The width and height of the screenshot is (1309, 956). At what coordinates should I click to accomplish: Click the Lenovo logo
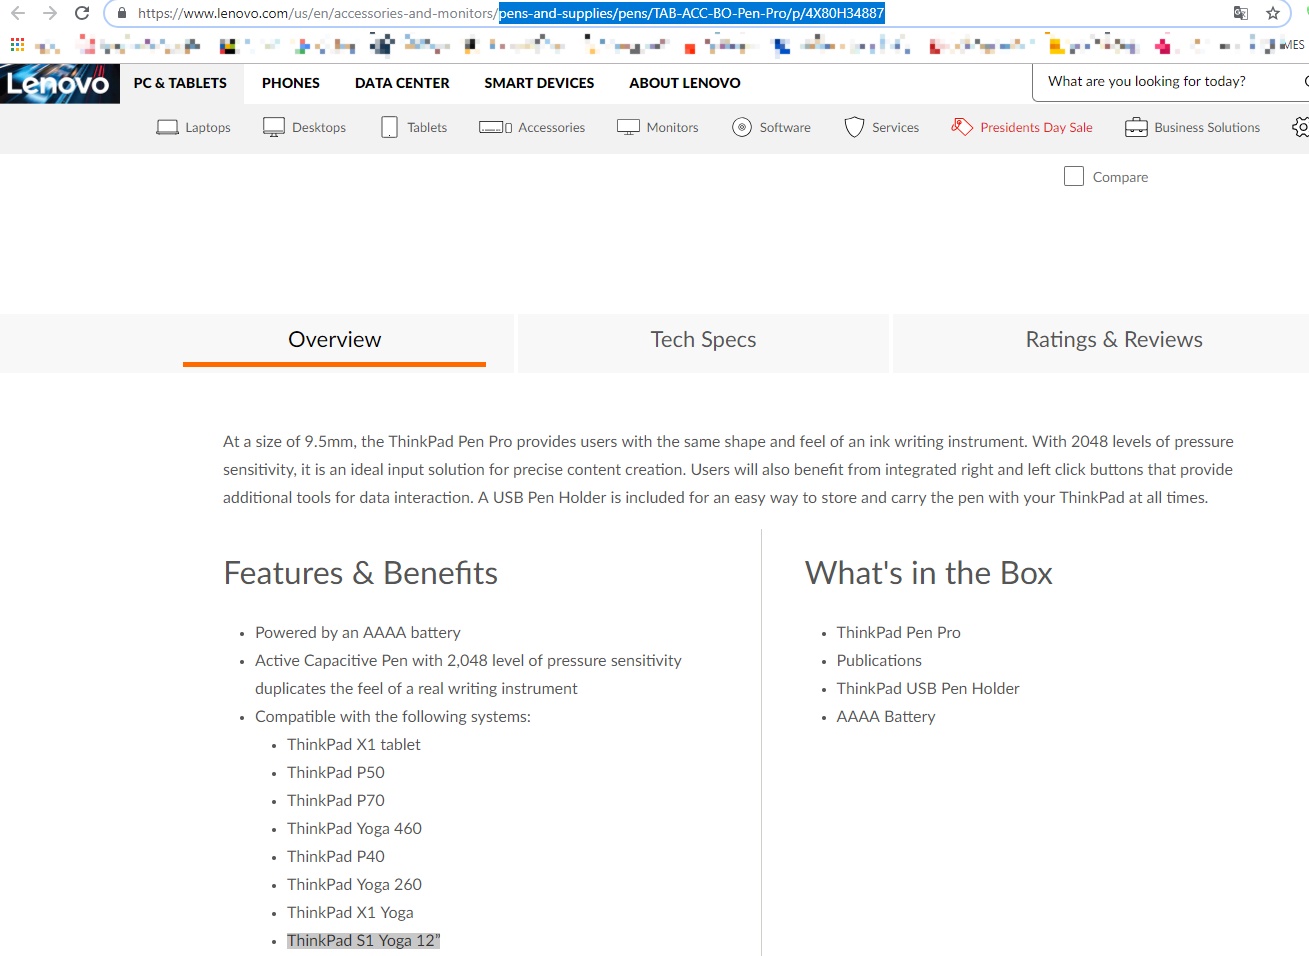pos(59,84)
